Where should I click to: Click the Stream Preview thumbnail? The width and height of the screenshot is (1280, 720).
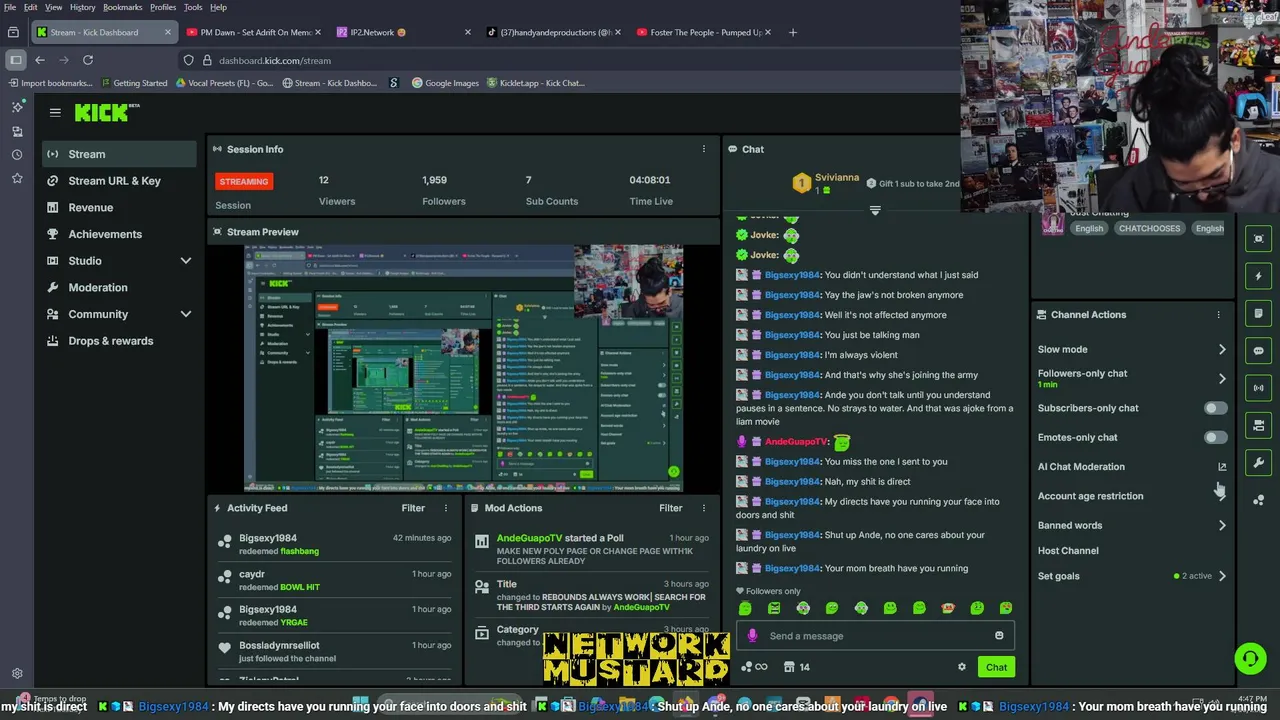click(x=463, y=368)
